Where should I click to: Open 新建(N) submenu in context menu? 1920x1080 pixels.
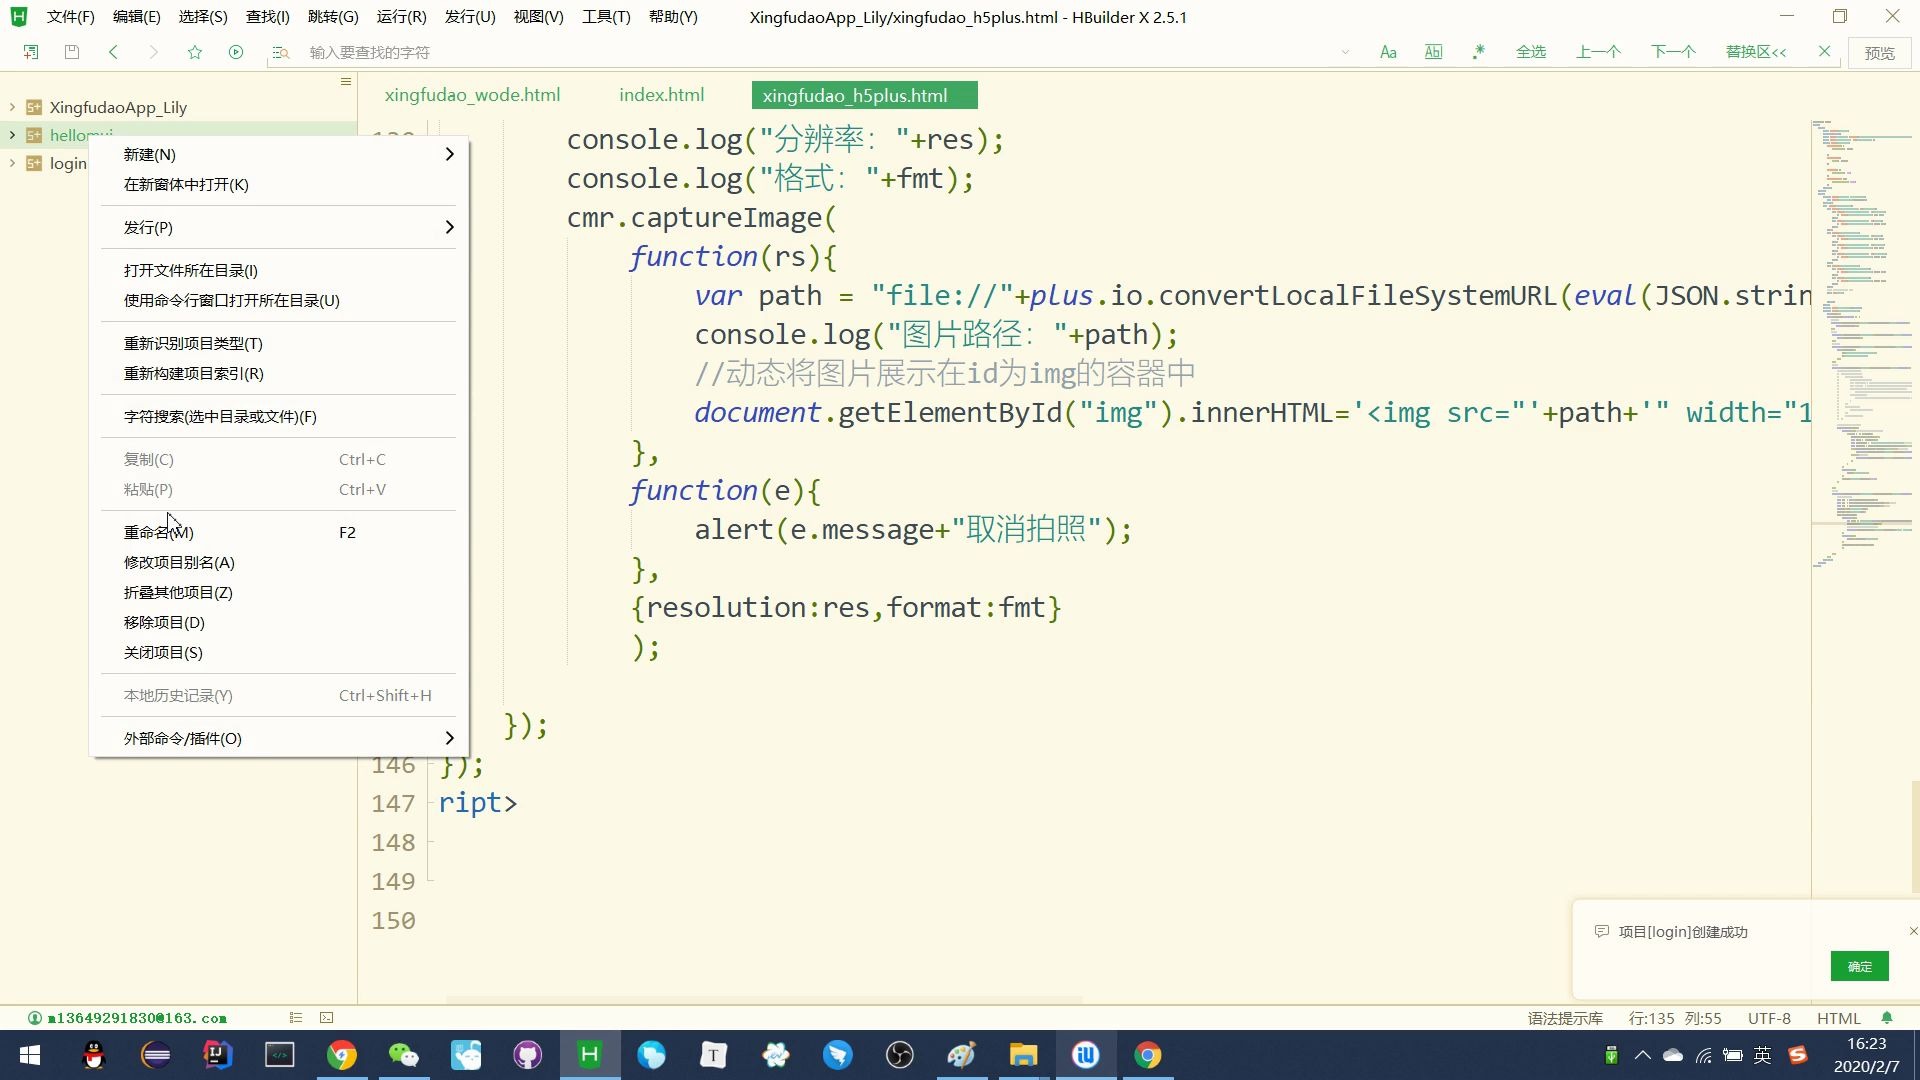tap(279, 154)
